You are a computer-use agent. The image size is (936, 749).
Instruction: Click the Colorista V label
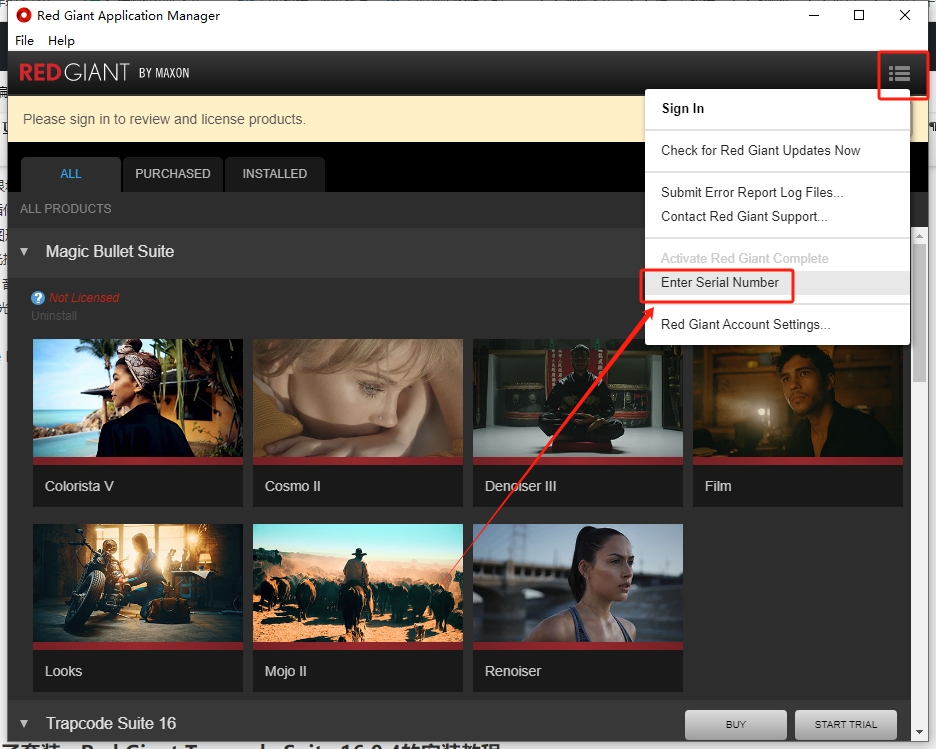coord(79,486)
